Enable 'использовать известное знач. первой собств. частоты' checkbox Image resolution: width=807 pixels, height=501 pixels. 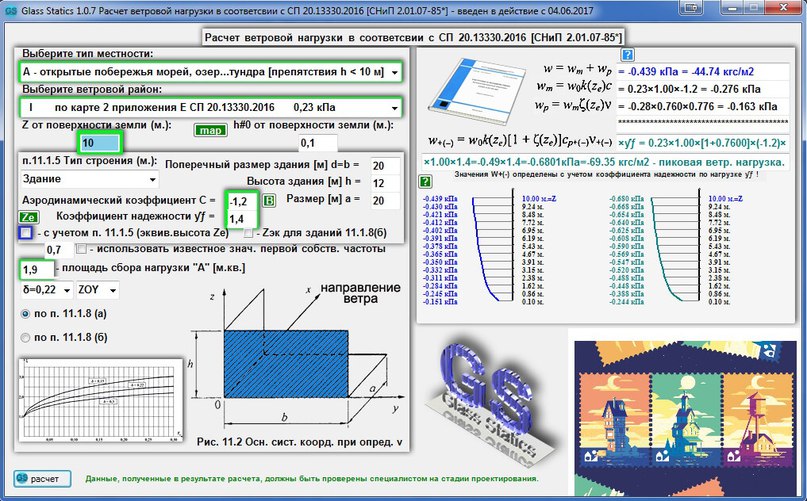pyautogui.click(x=81, y=249)
